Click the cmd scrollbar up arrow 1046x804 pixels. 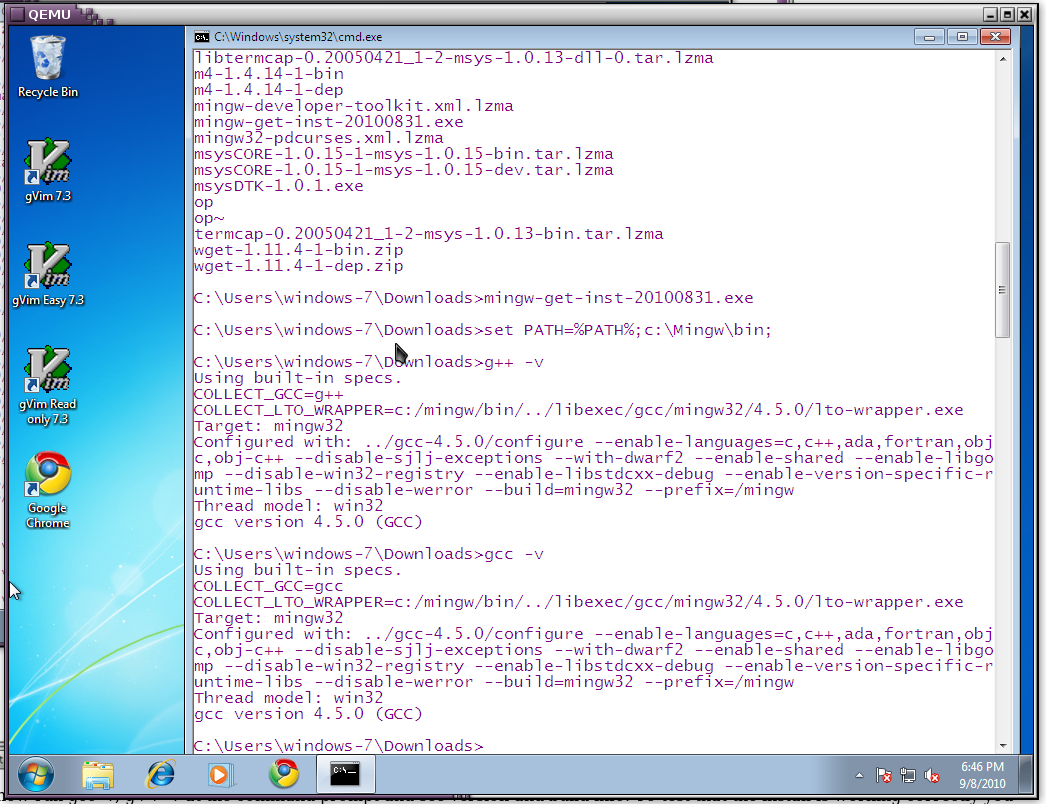click(x=1001, y=58)
